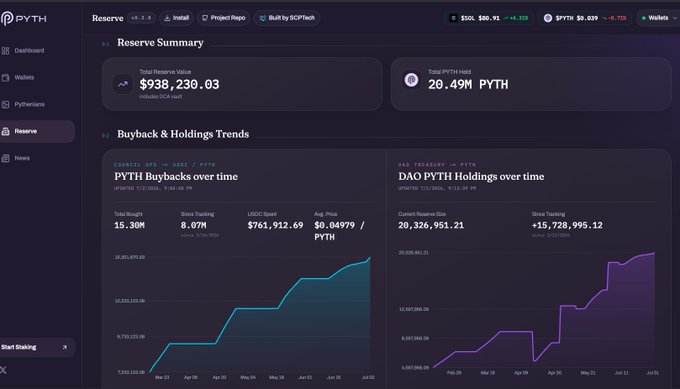The image size is (680, 389).
Task: Click the Pyth logo in the sidebar
Action: pos(23,18)
